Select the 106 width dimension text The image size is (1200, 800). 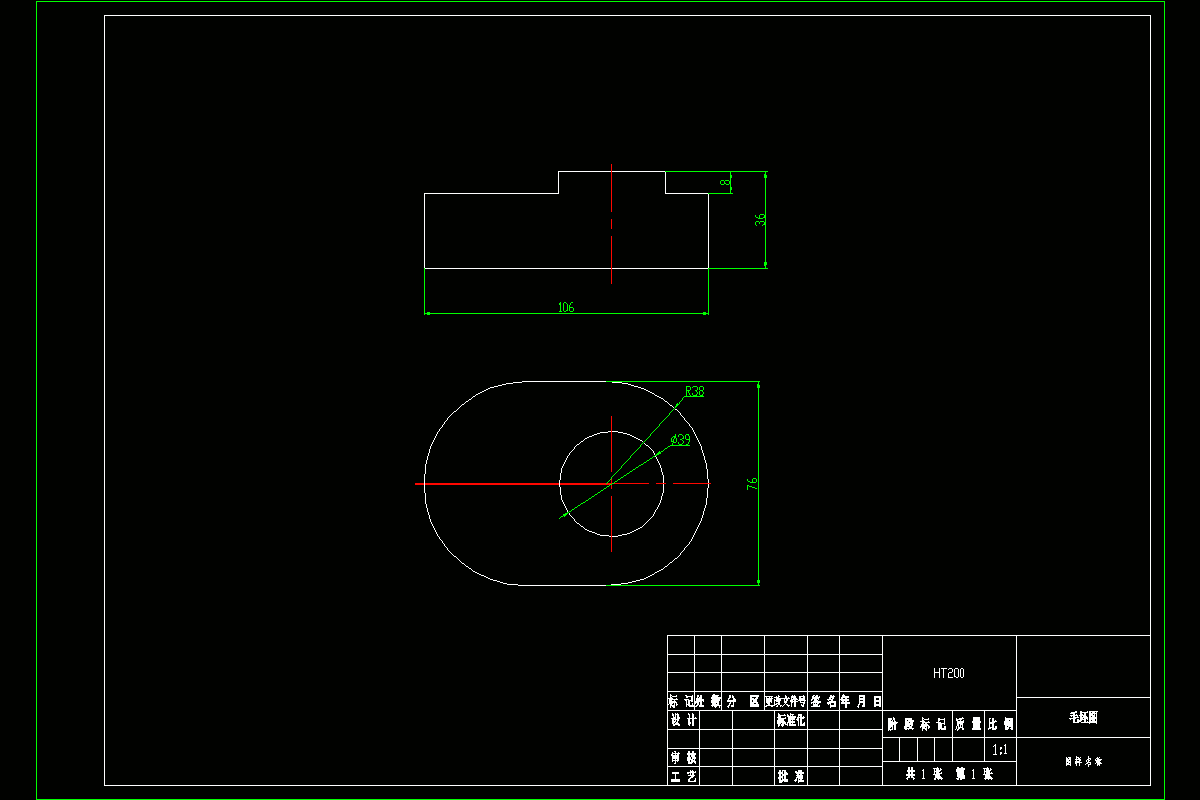pos(566,307)
